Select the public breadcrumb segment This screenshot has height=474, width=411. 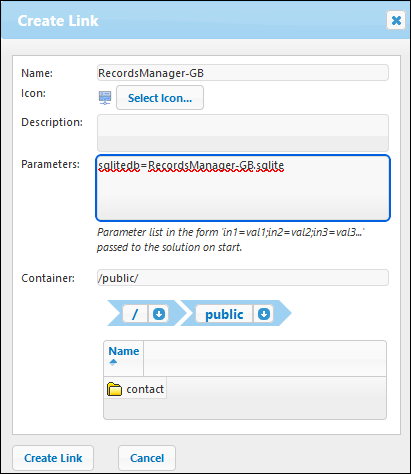pyautogui.click(x=224, y=314)
